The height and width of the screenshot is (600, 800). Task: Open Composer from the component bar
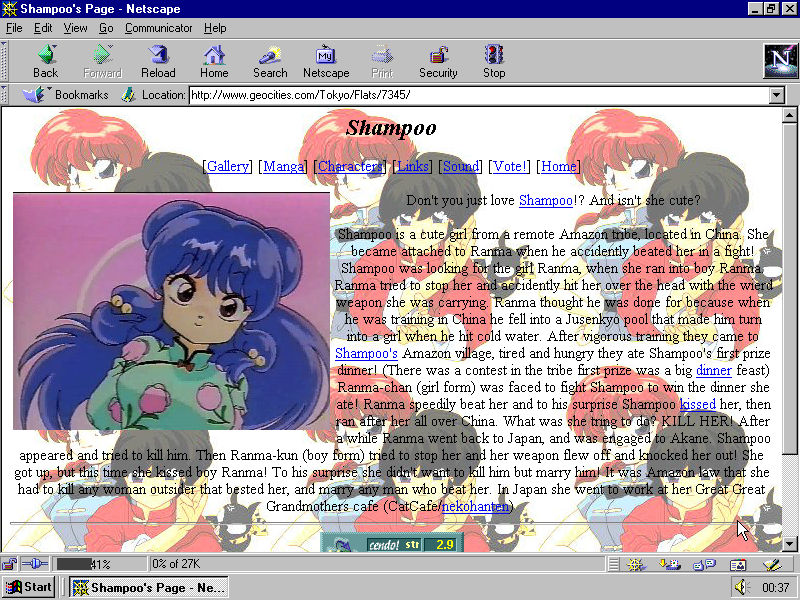(772, 564)
